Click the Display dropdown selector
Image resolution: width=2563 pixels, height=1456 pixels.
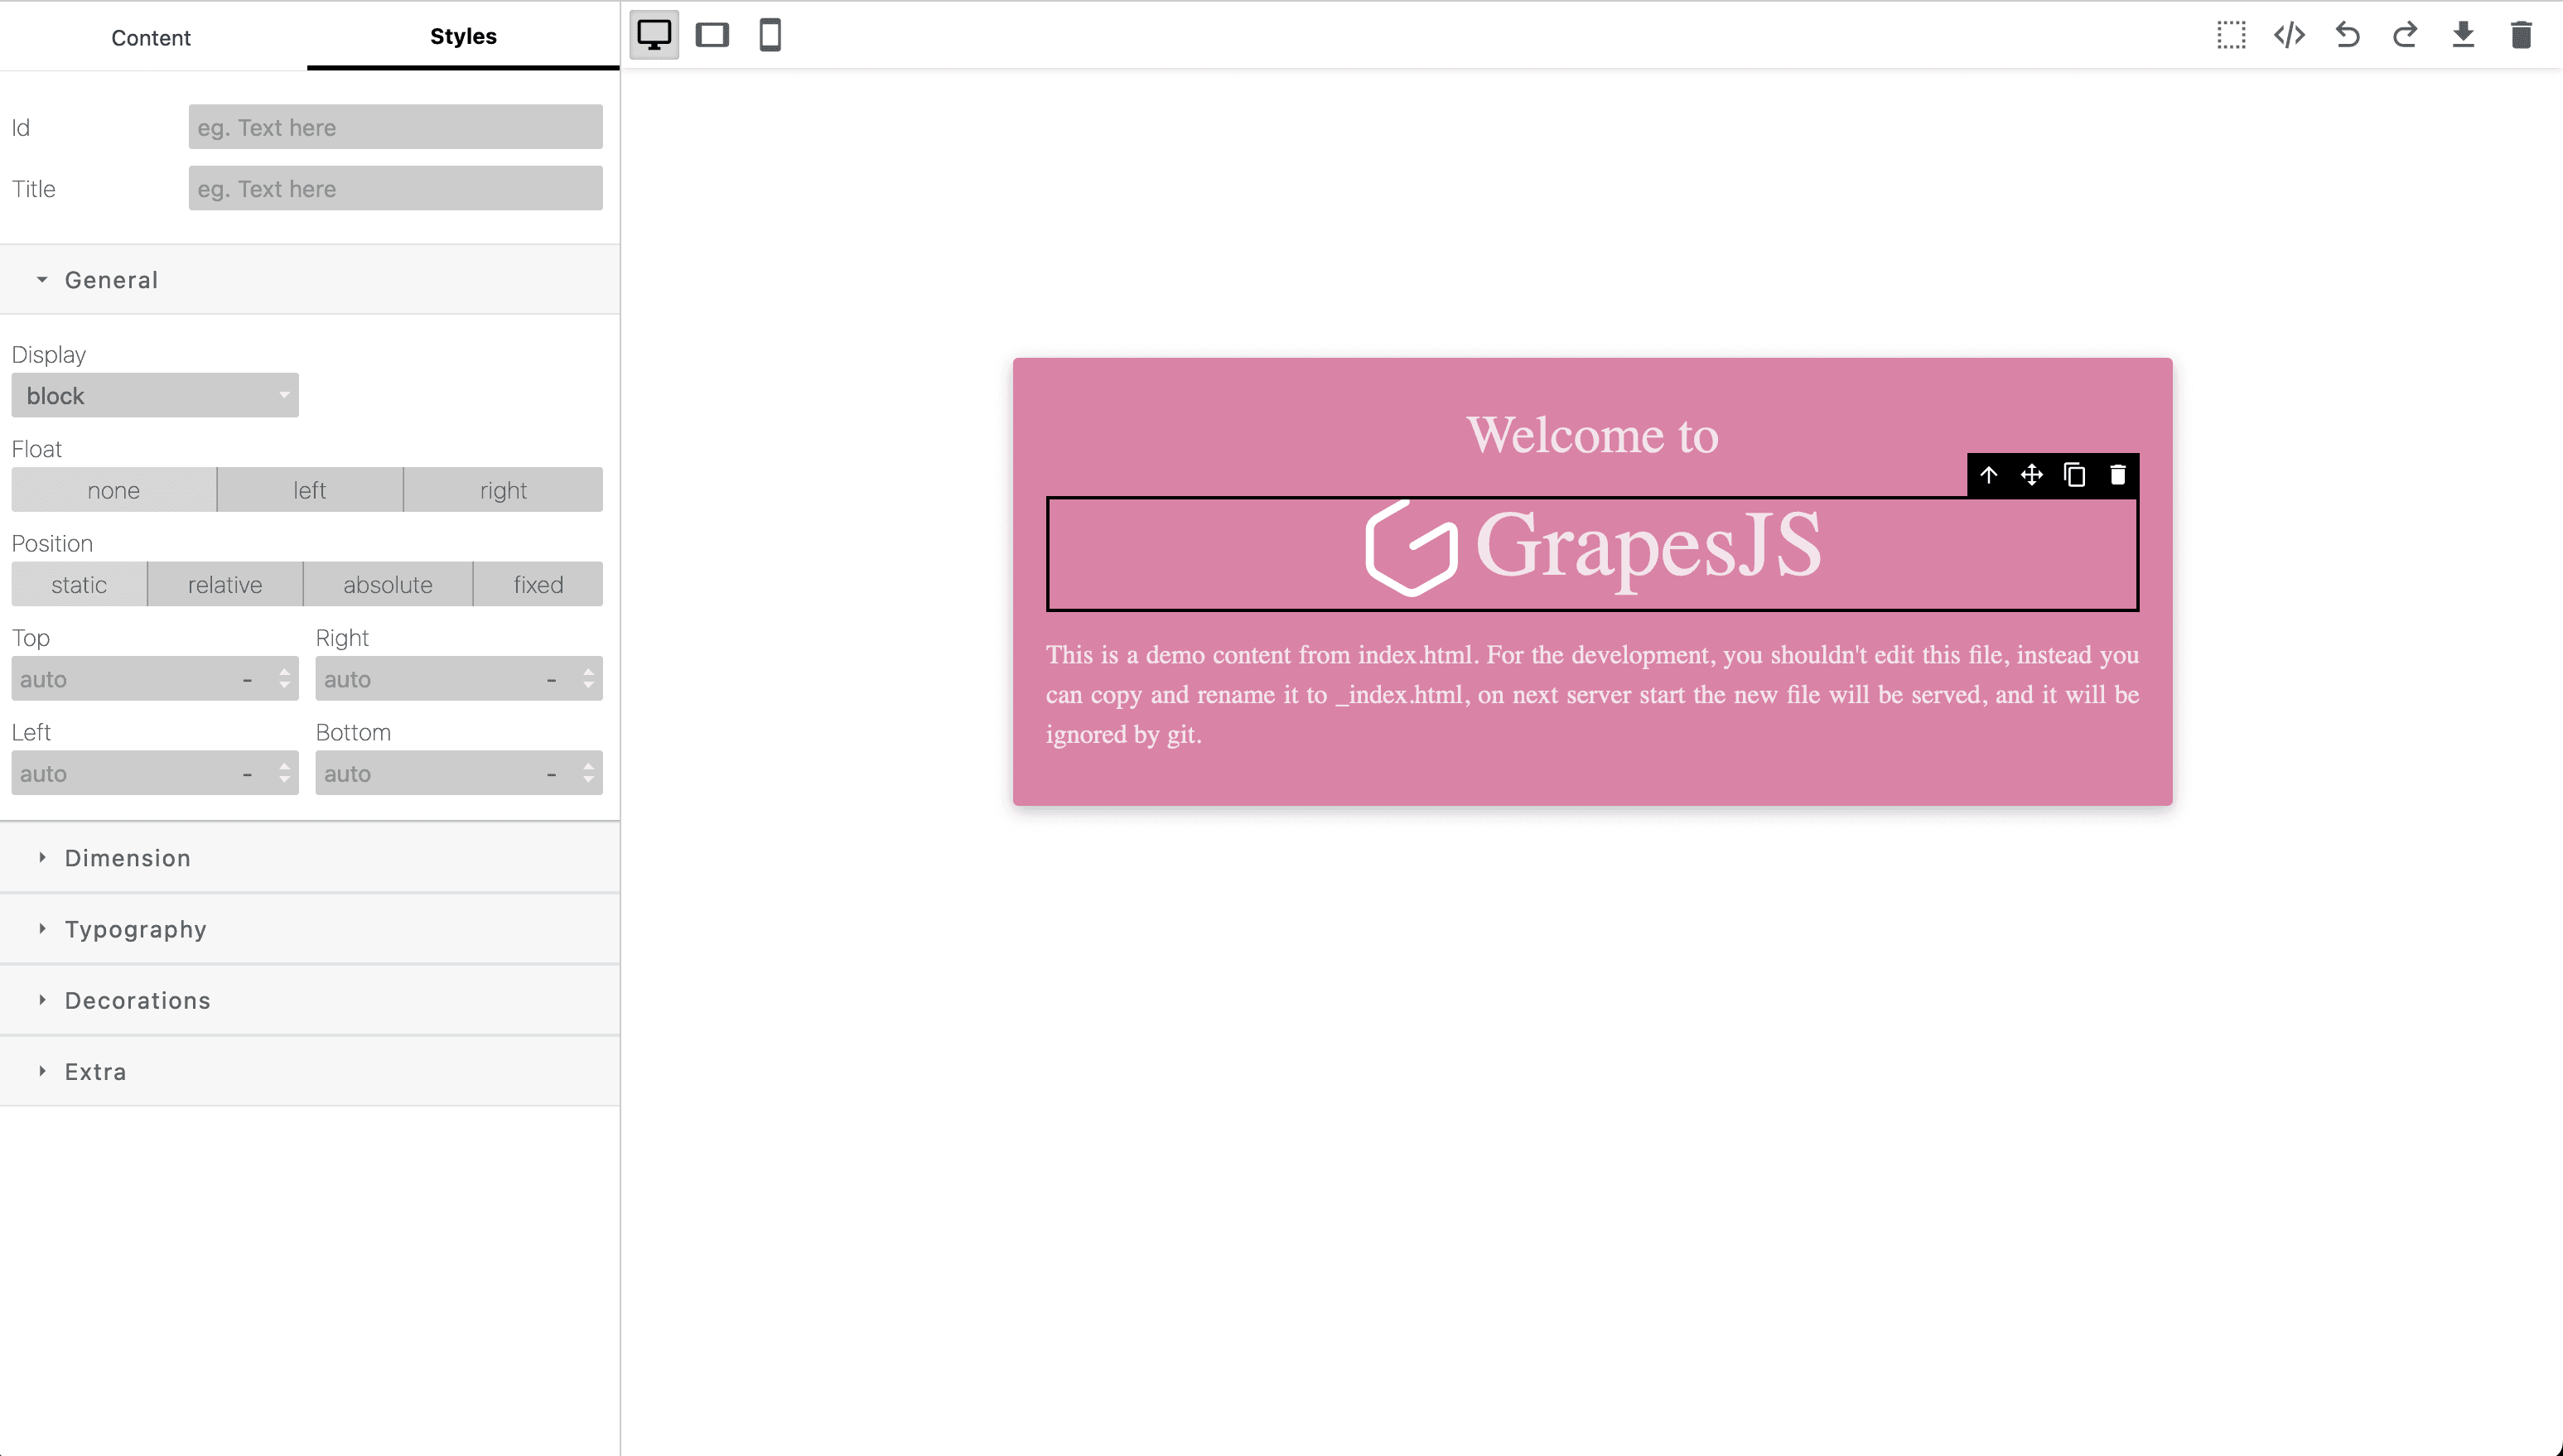tap(155, 394)
